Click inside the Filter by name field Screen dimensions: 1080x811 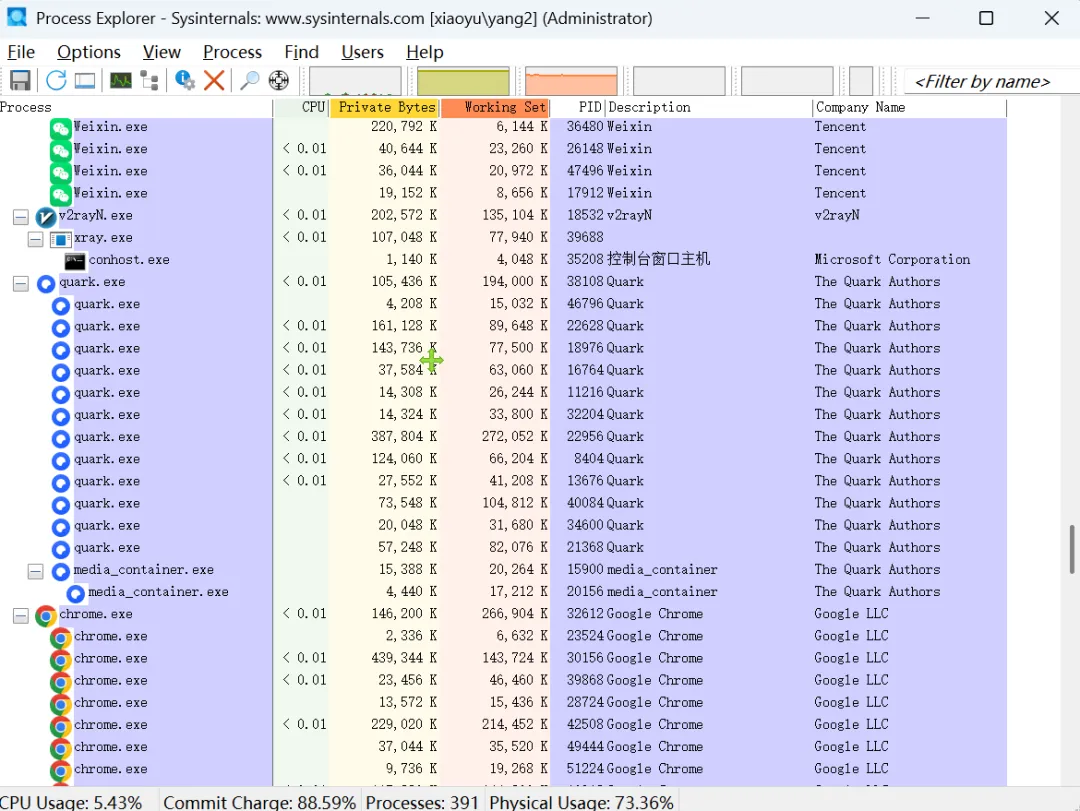pos(990,81)
